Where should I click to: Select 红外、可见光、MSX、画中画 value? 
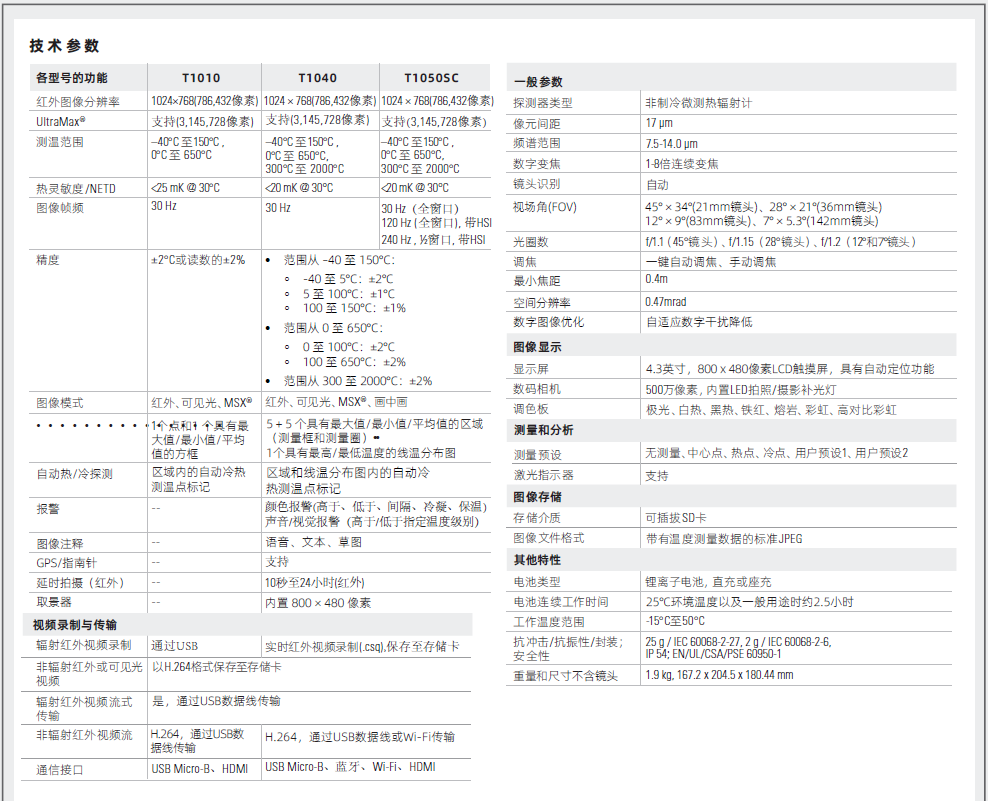(336, 401)
